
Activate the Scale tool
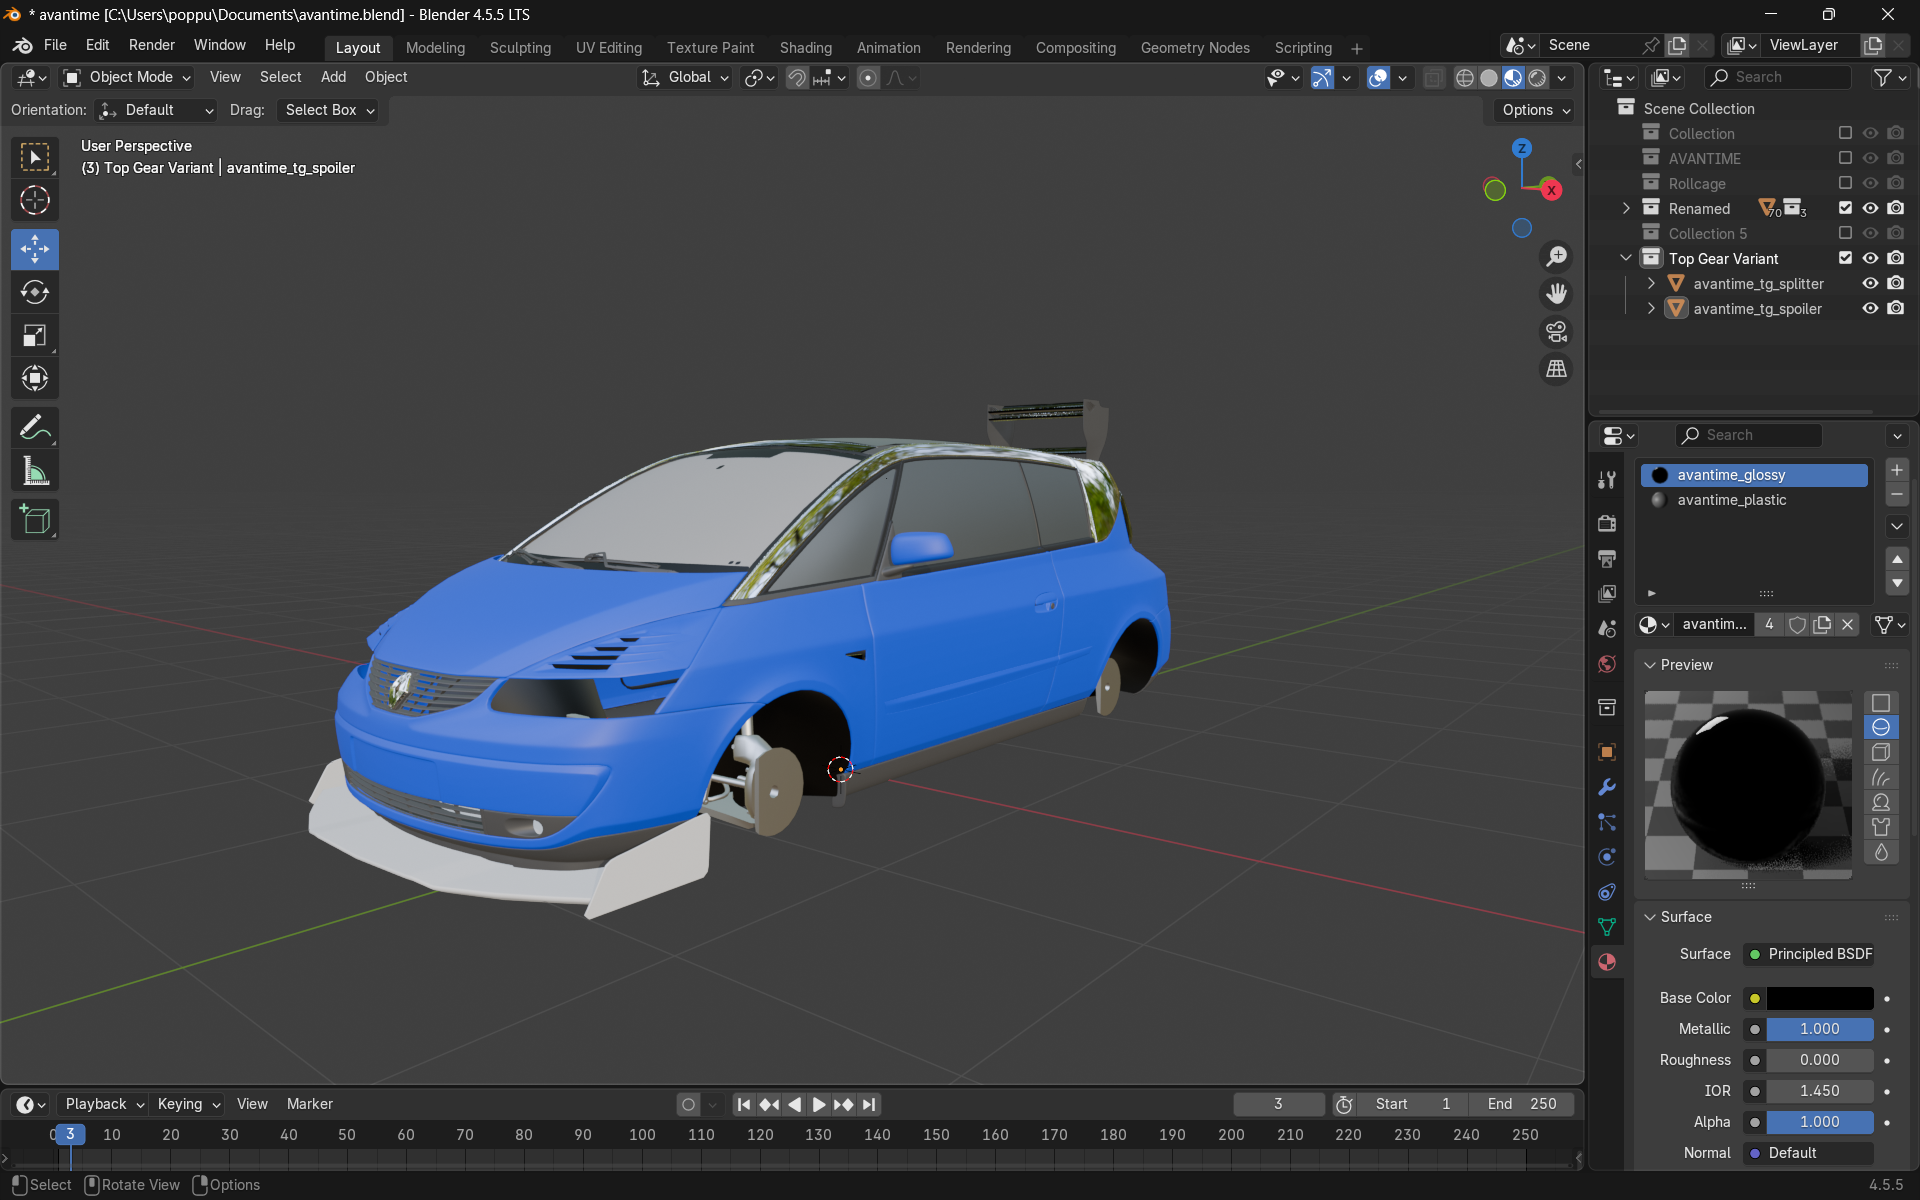click(x=35, y=336)
